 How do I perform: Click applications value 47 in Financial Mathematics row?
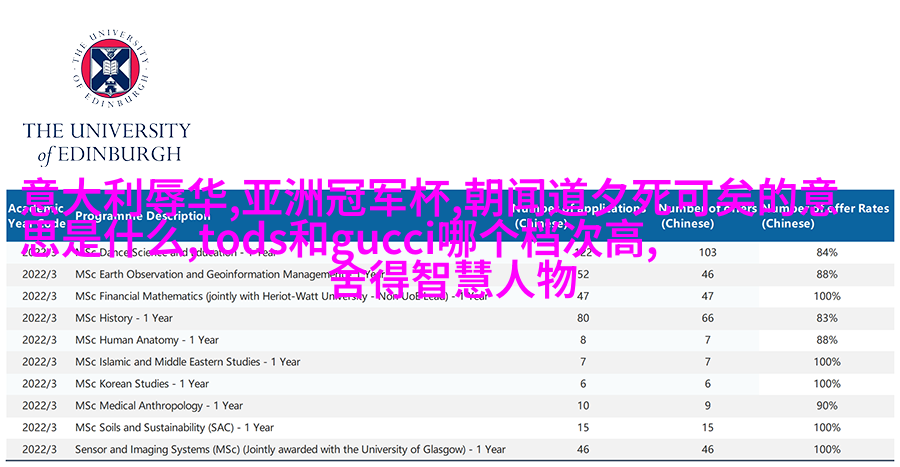pos(583,296)
